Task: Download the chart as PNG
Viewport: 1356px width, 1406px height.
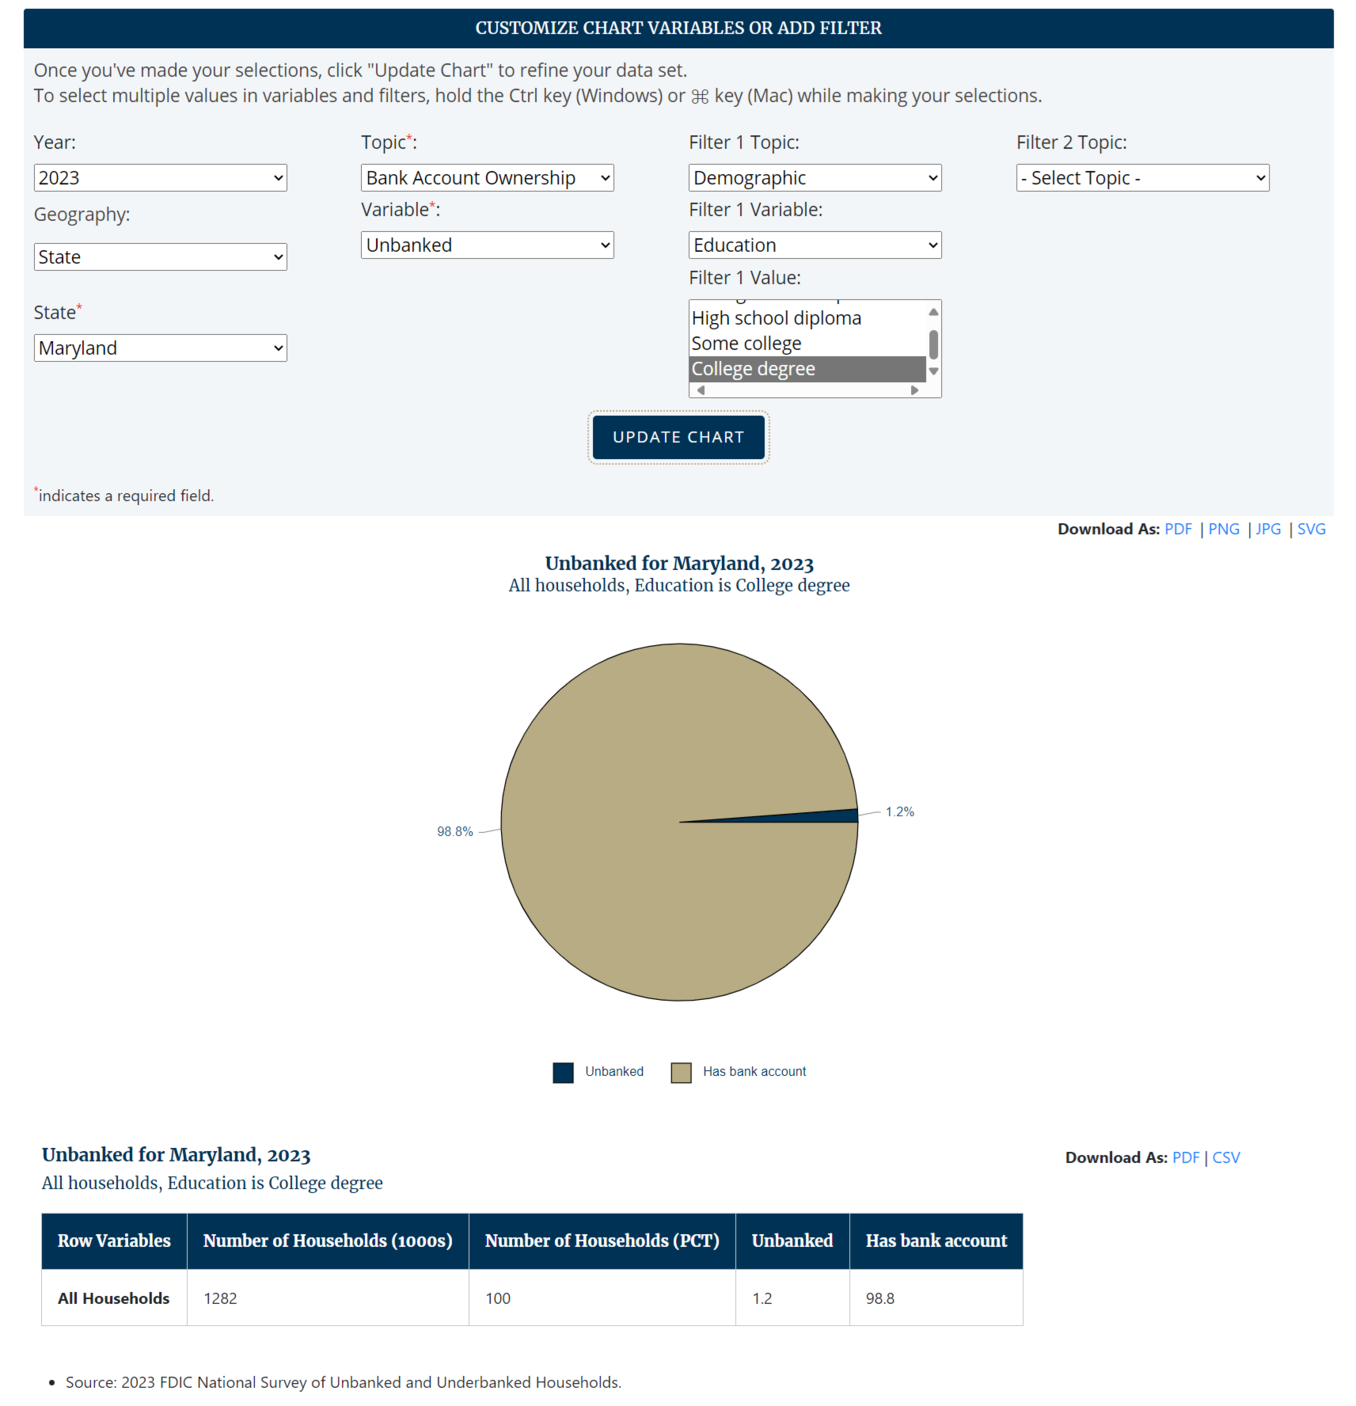Action: pos(1223,529)
